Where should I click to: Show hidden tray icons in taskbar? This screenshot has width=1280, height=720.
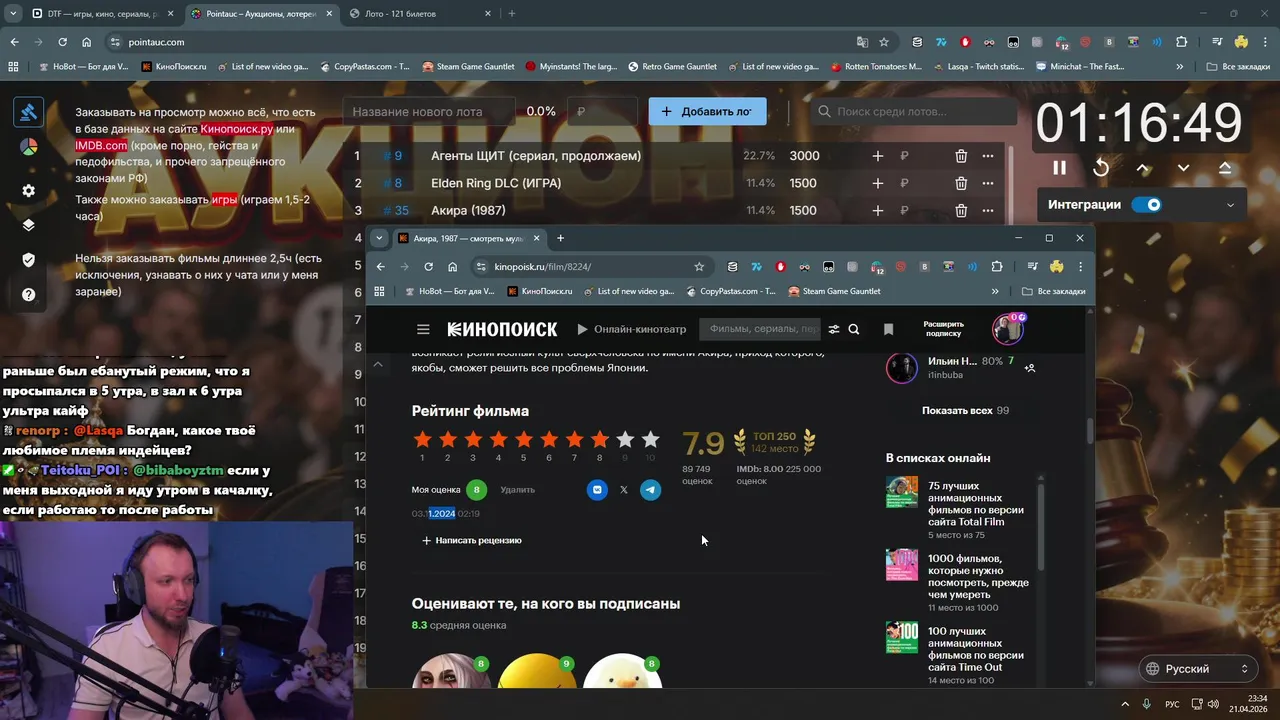1125,704
